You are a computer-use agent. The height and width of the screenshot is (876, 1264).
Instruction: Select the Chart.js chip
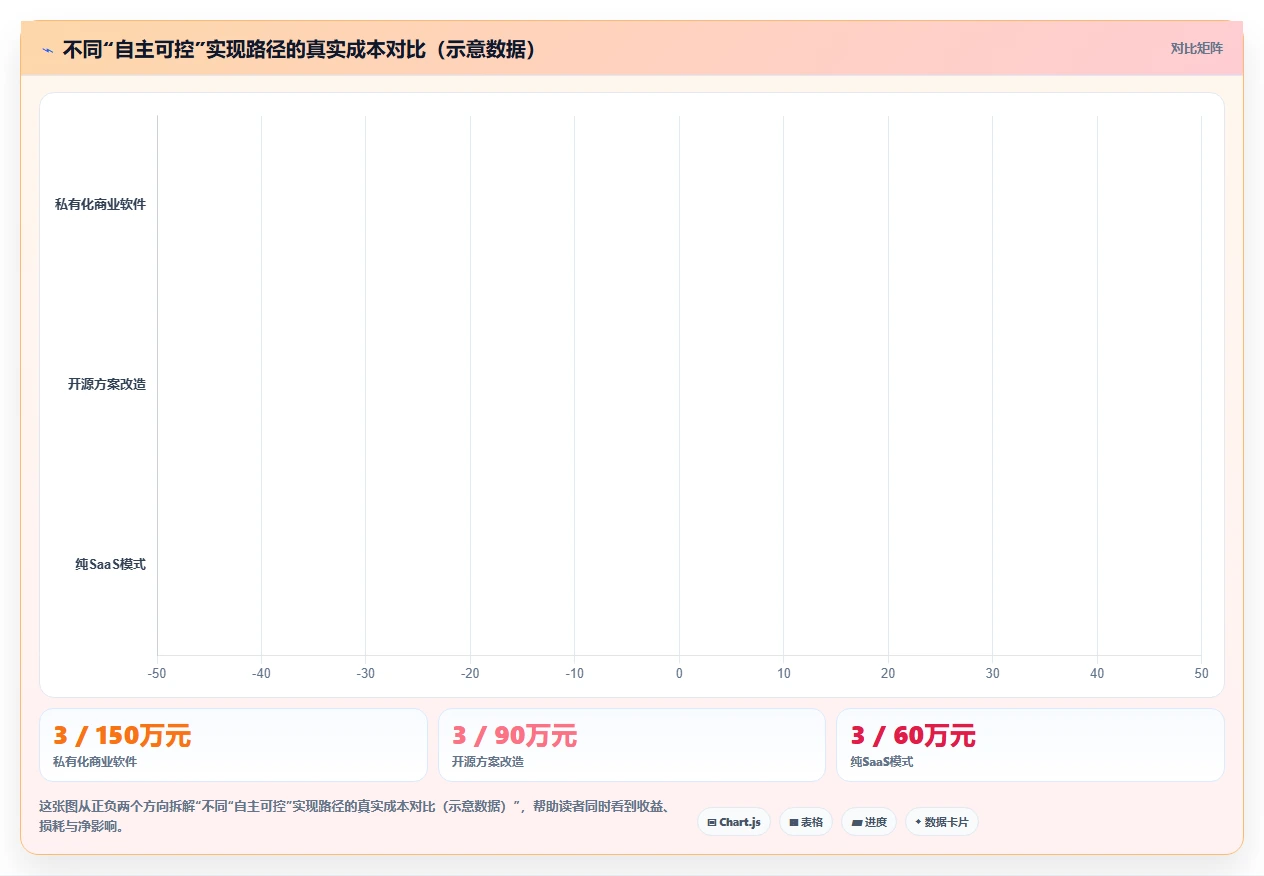pyautogui.click(x=734, y=822)
